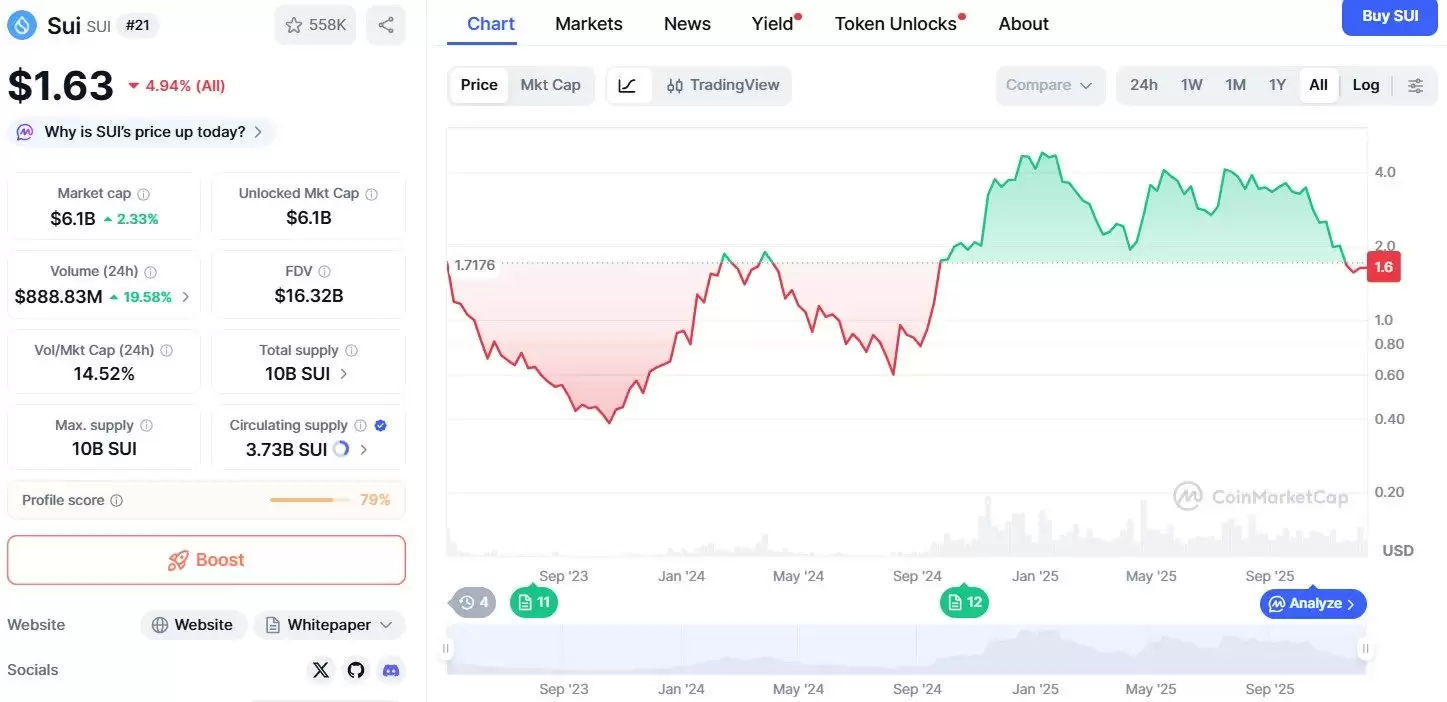Select the line chart icon

[x=629, y=85]
